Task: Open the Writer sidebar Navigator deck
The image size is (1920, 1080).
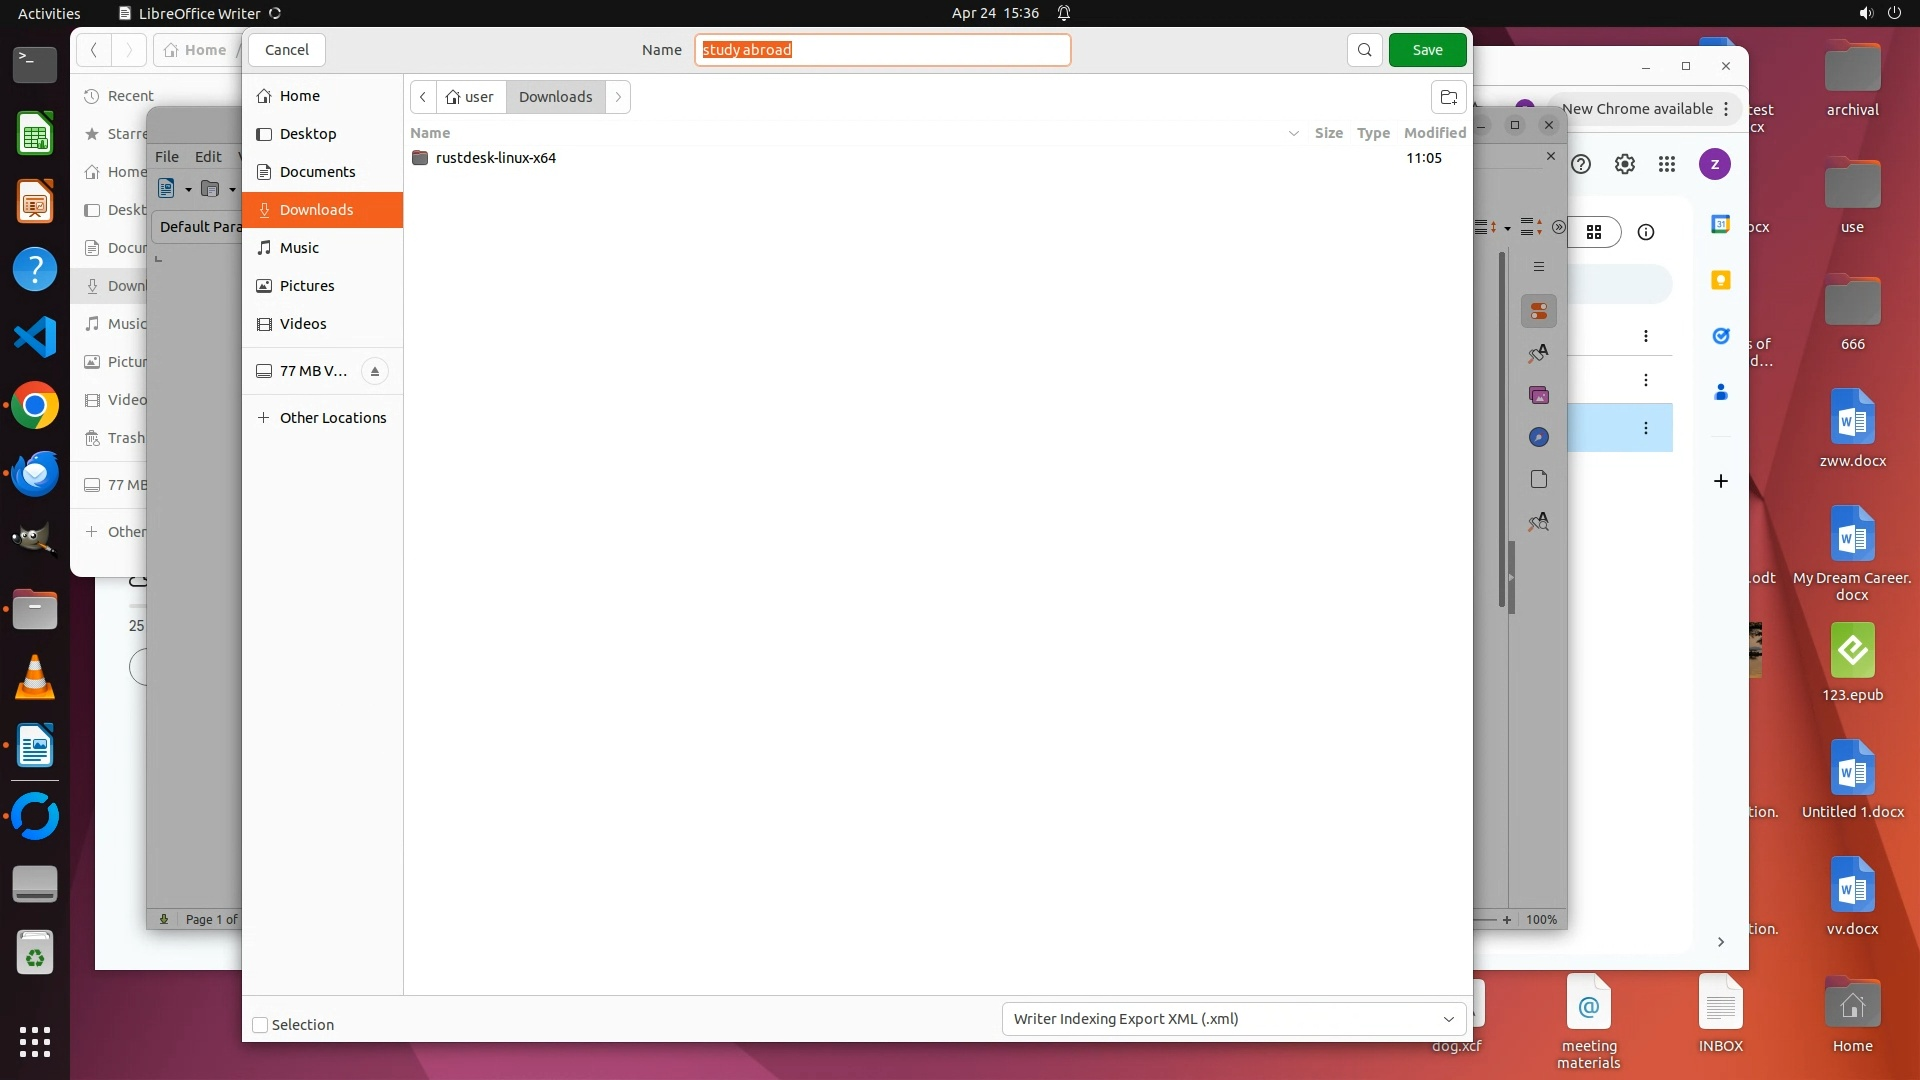Action: point(1539,437)
